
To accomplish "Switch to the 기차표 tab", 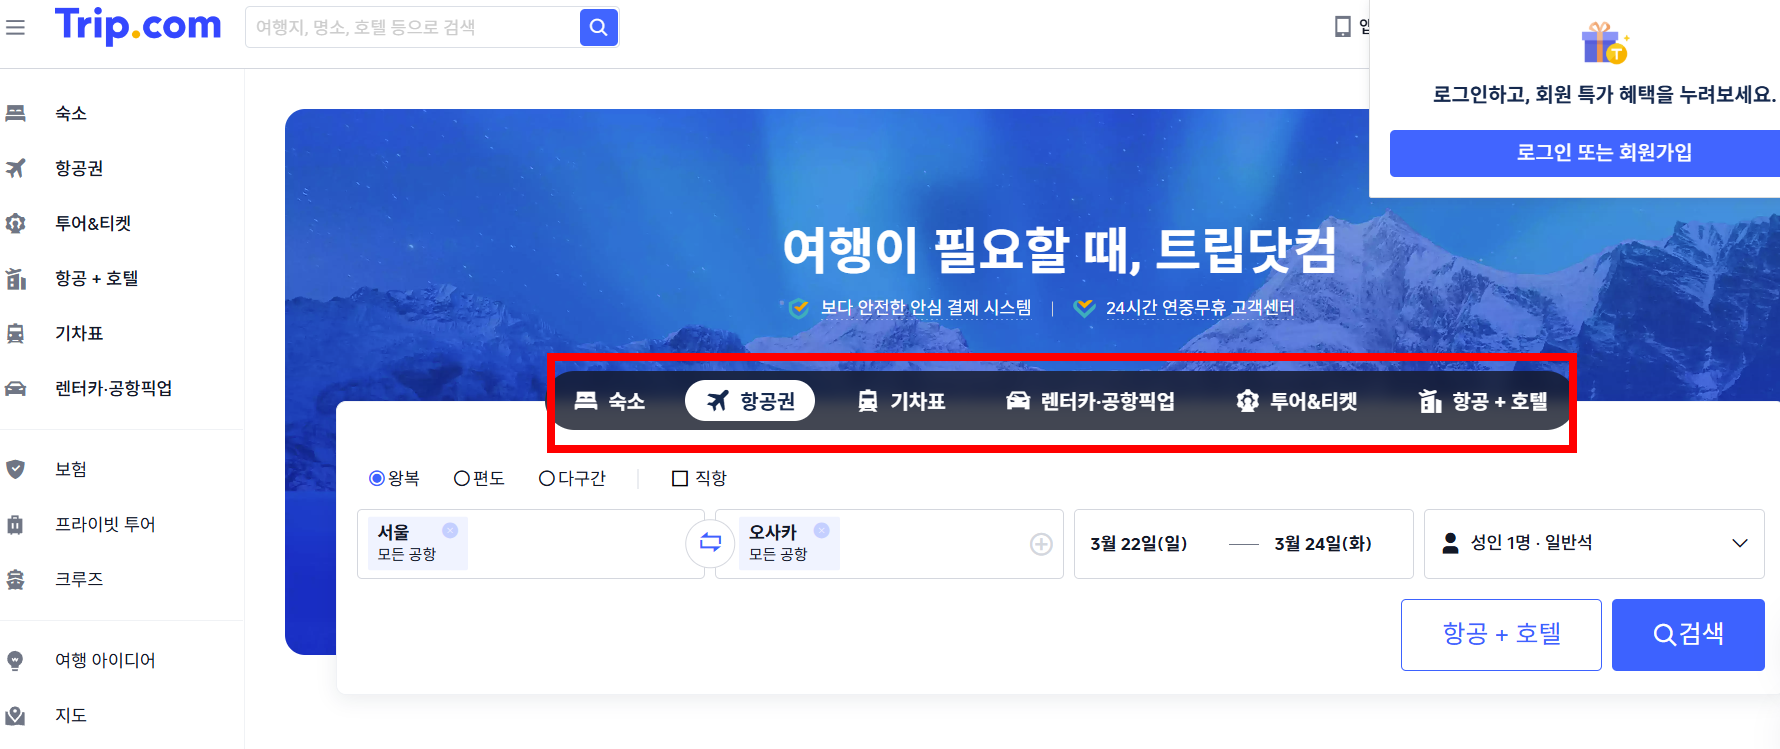I will (x=901, y=401).
